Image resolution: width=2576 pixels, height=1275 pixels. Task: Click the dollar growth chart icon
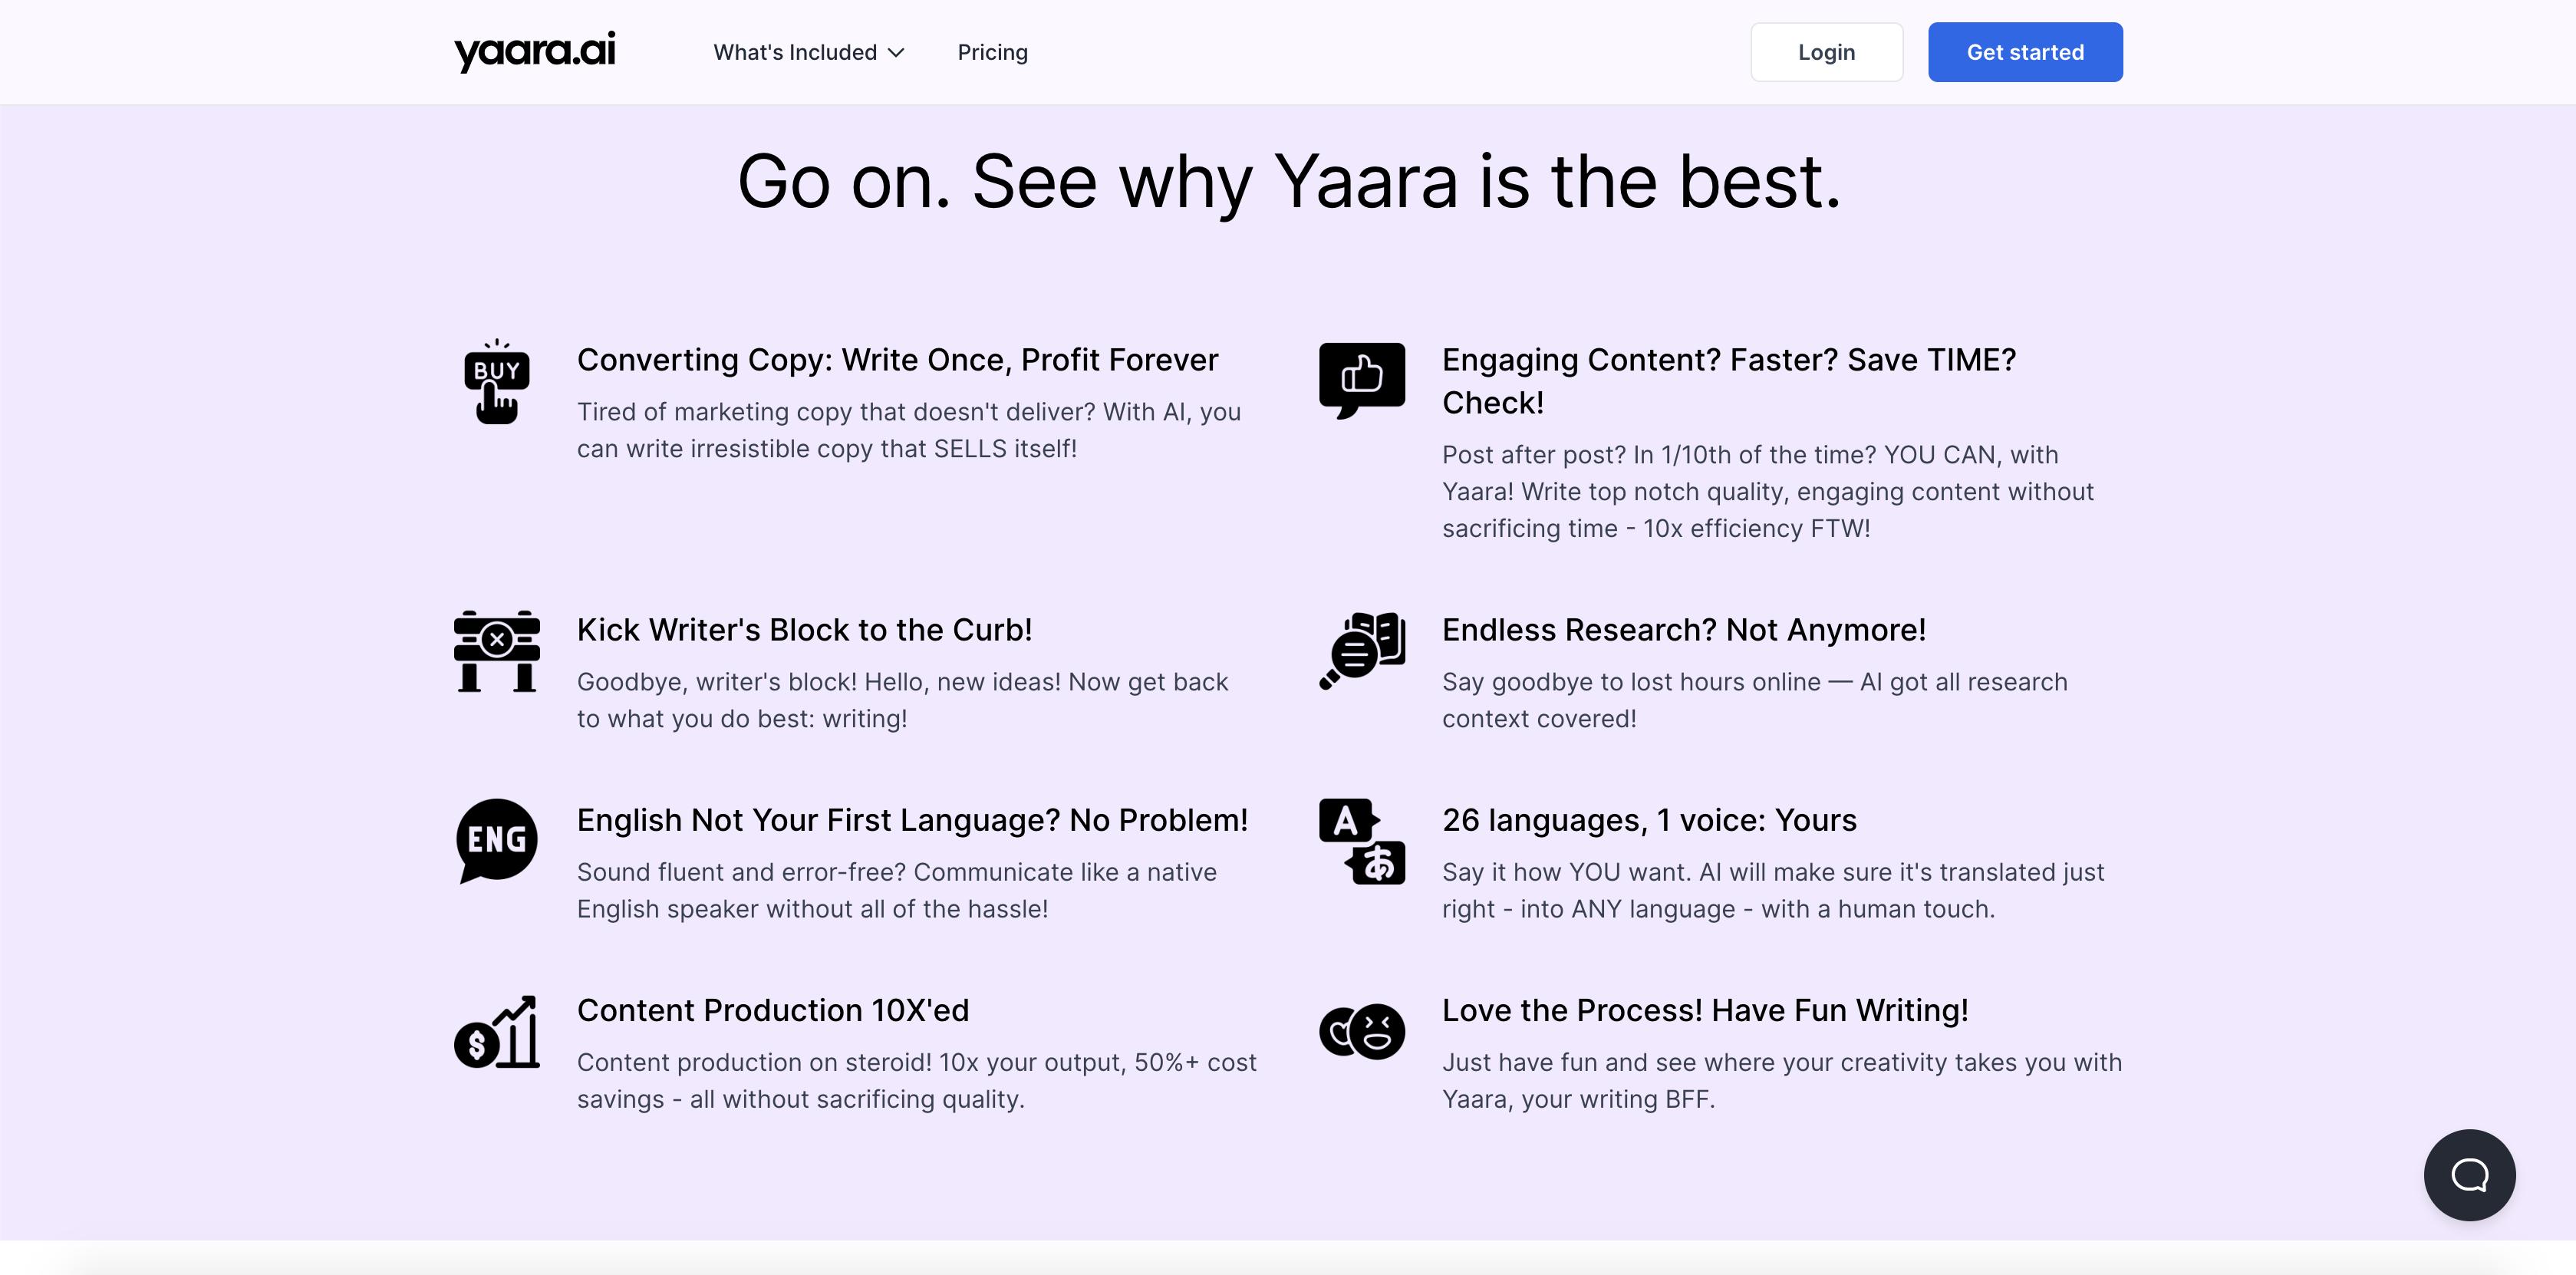[x=496, y=1032]
